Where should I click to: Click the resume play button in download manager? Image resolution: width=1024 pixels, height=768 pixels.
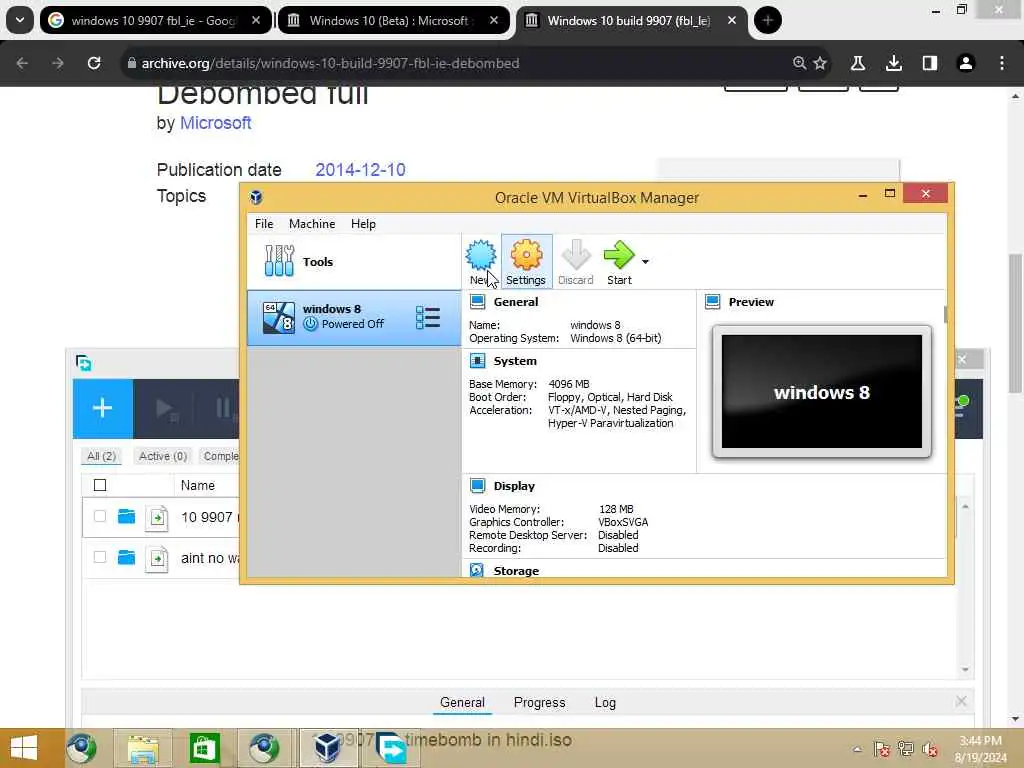point(167,409)
